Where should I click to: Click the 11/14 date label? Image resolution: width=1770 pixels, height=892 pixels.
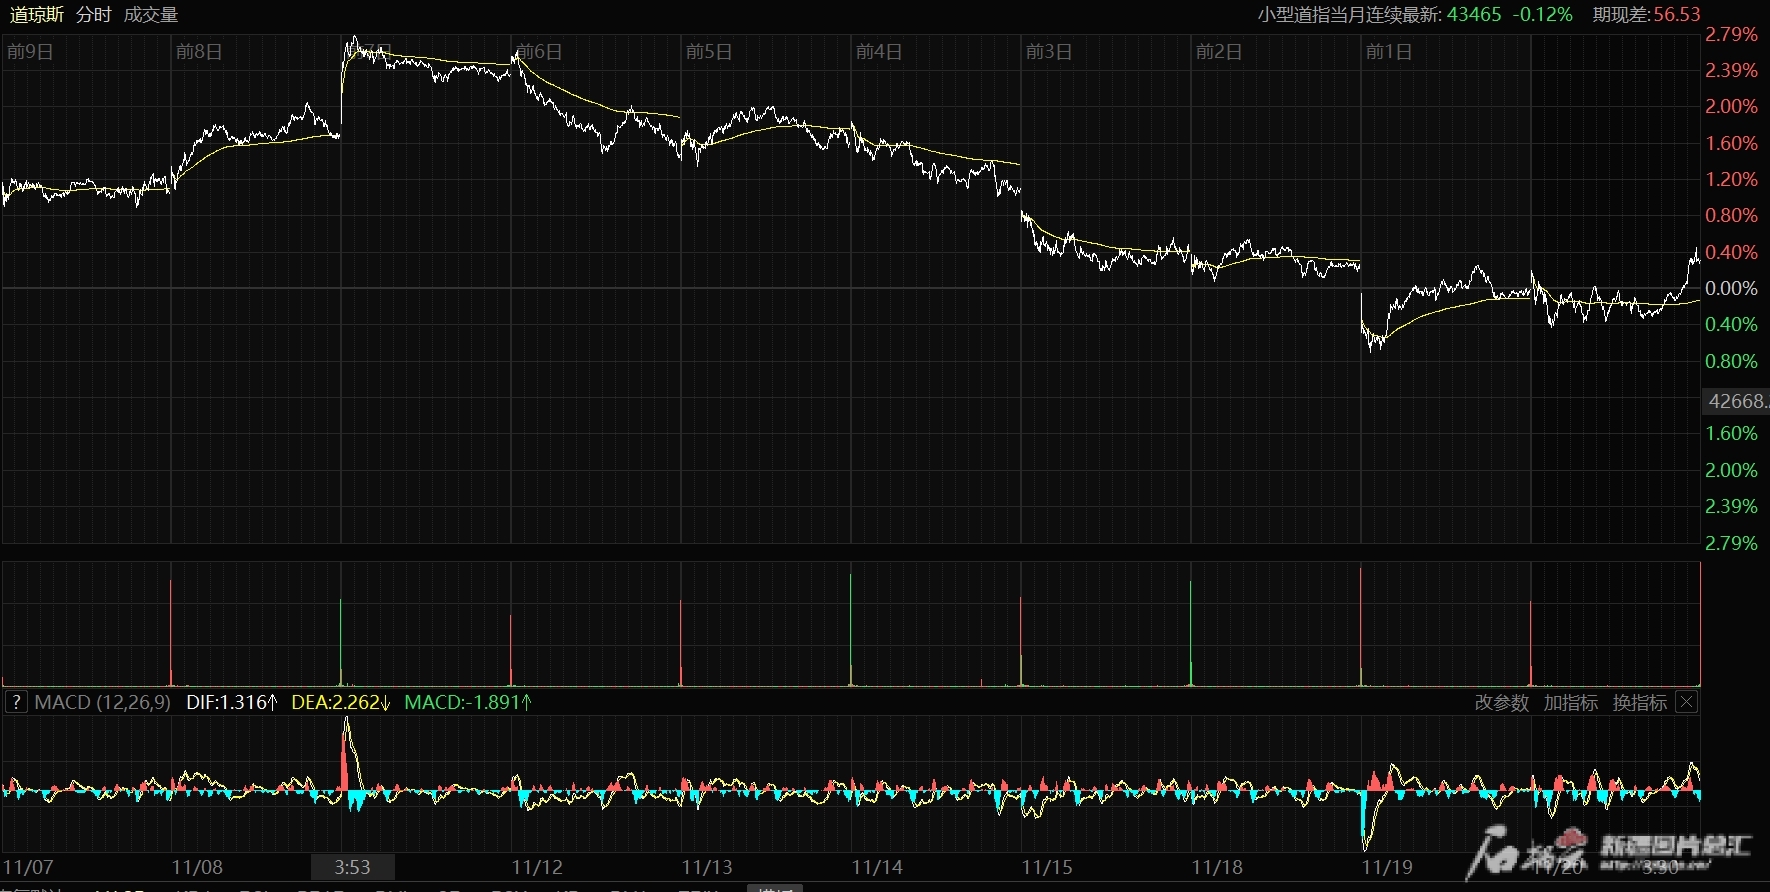pos(877,867)
